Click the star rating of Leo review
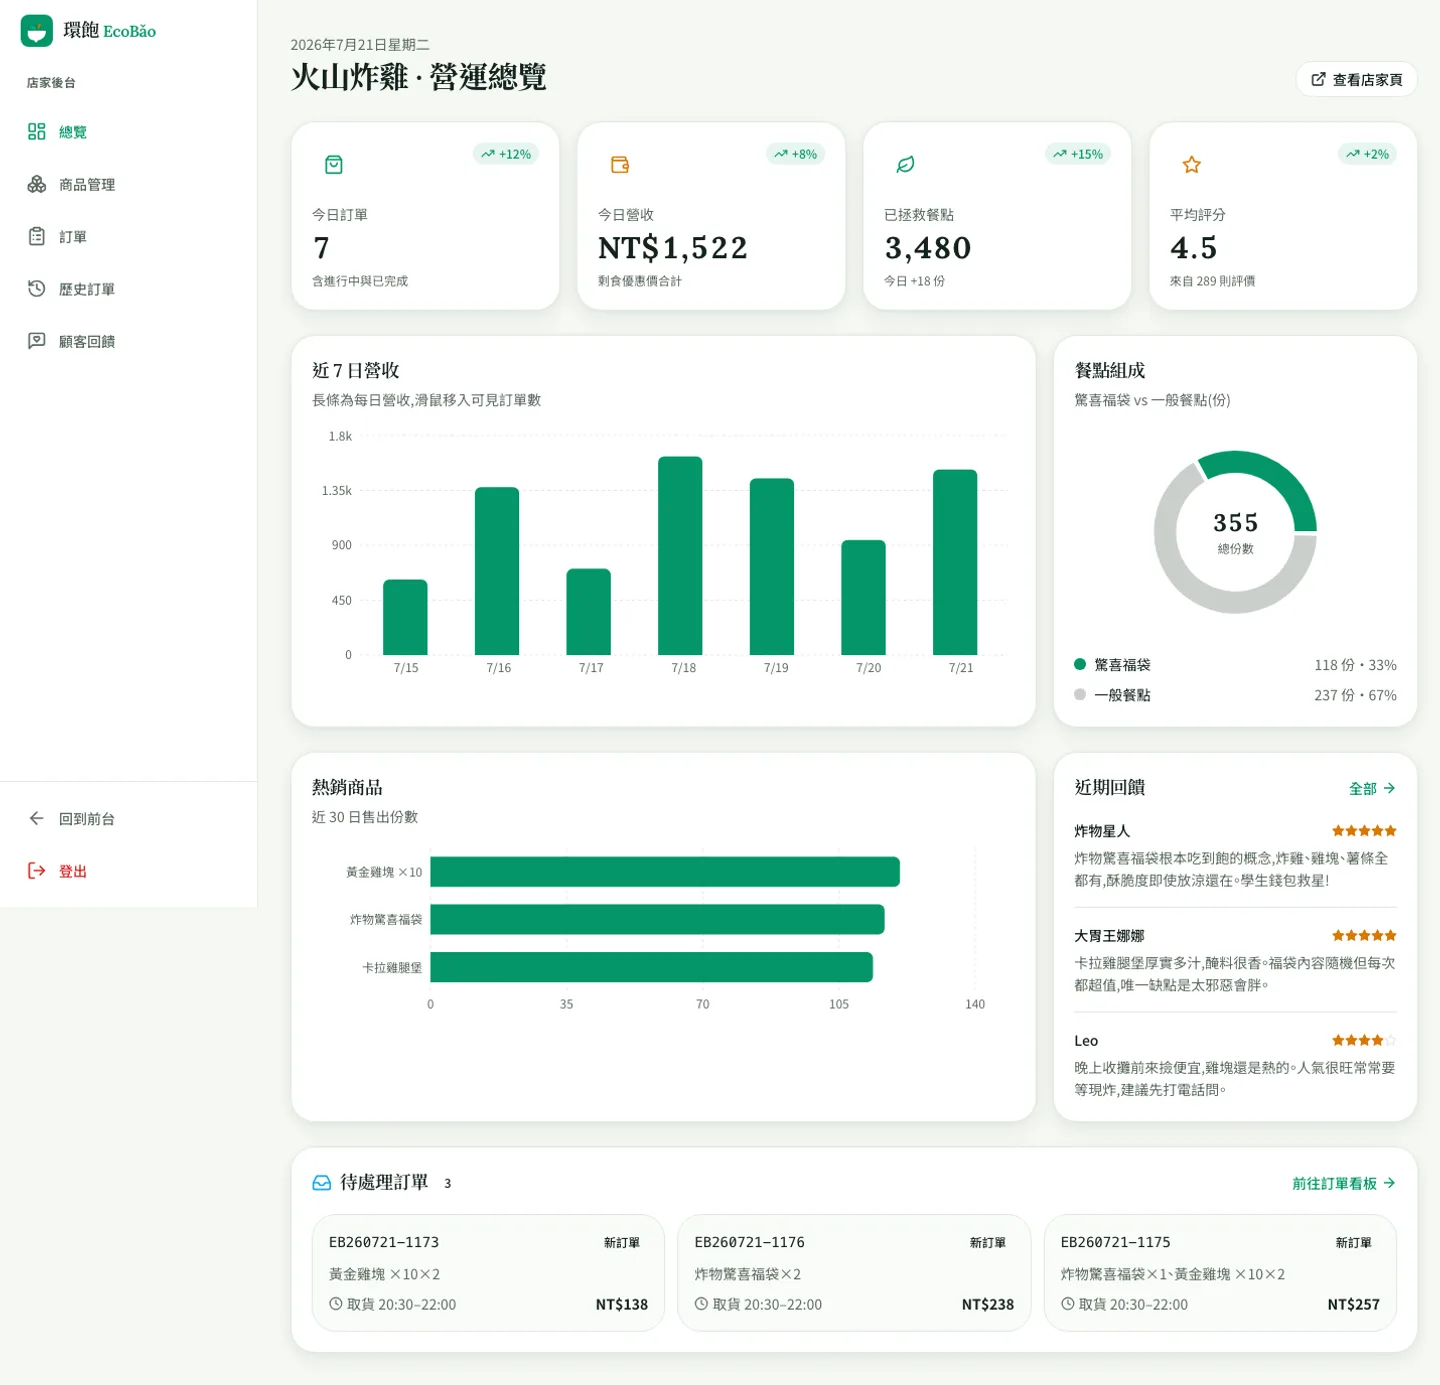The height and width of the screenshot is (1385, 1440). pos(1364,1041)
